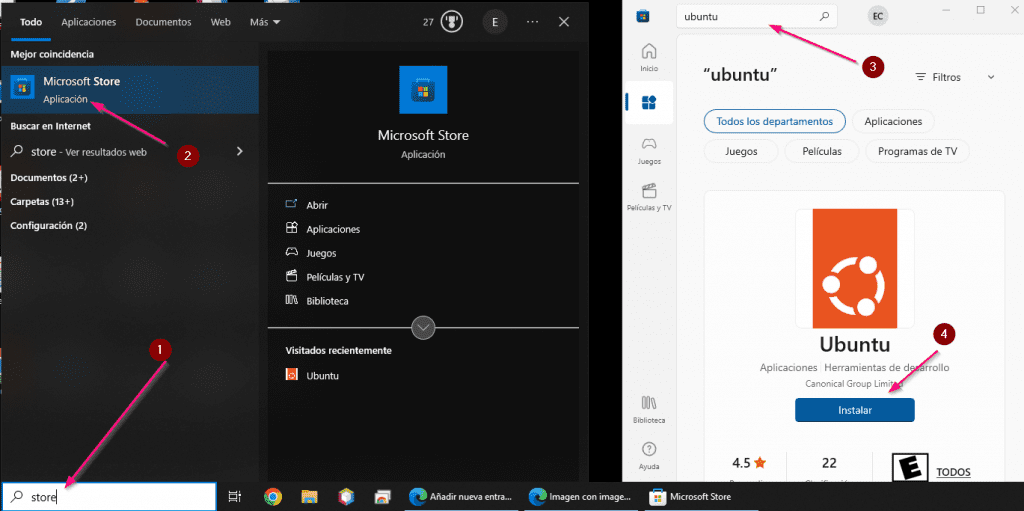The height and width of the screenshot is (511, 1024).
Task: Click the taskbar icon left of the Añadir nueva entrada Edge button
Action: coord(382,497)
